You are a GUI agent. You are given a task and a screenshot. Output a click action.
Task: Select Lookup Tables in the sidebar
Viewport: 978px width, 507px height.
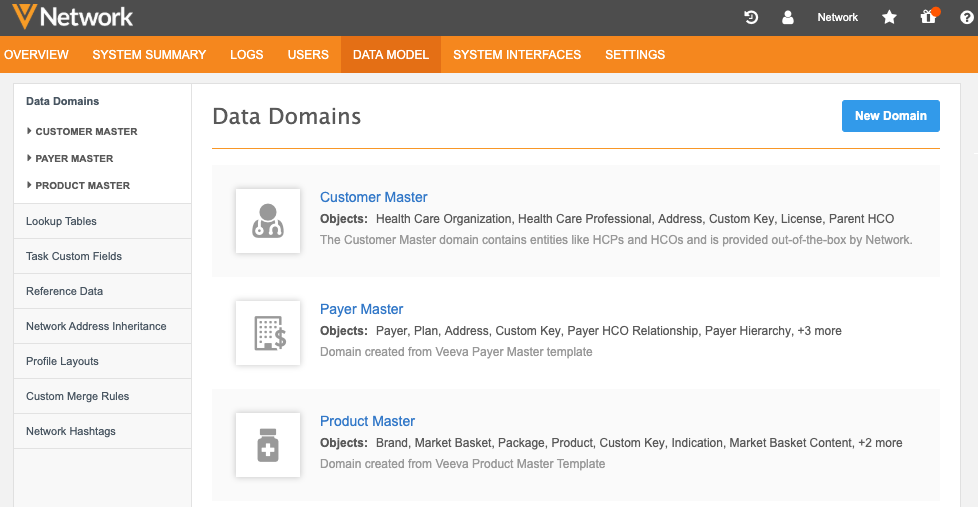tap(61, 221)
